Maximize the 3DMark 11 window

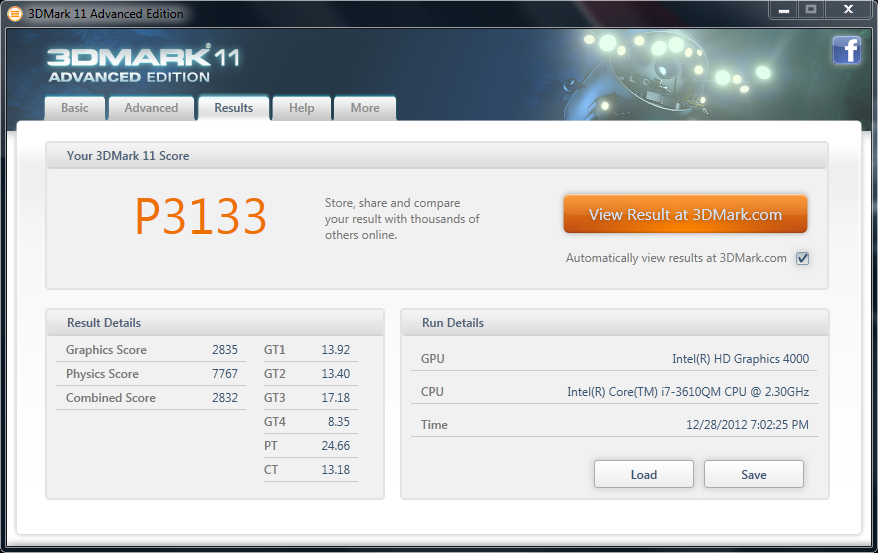[x=810, y=10]
